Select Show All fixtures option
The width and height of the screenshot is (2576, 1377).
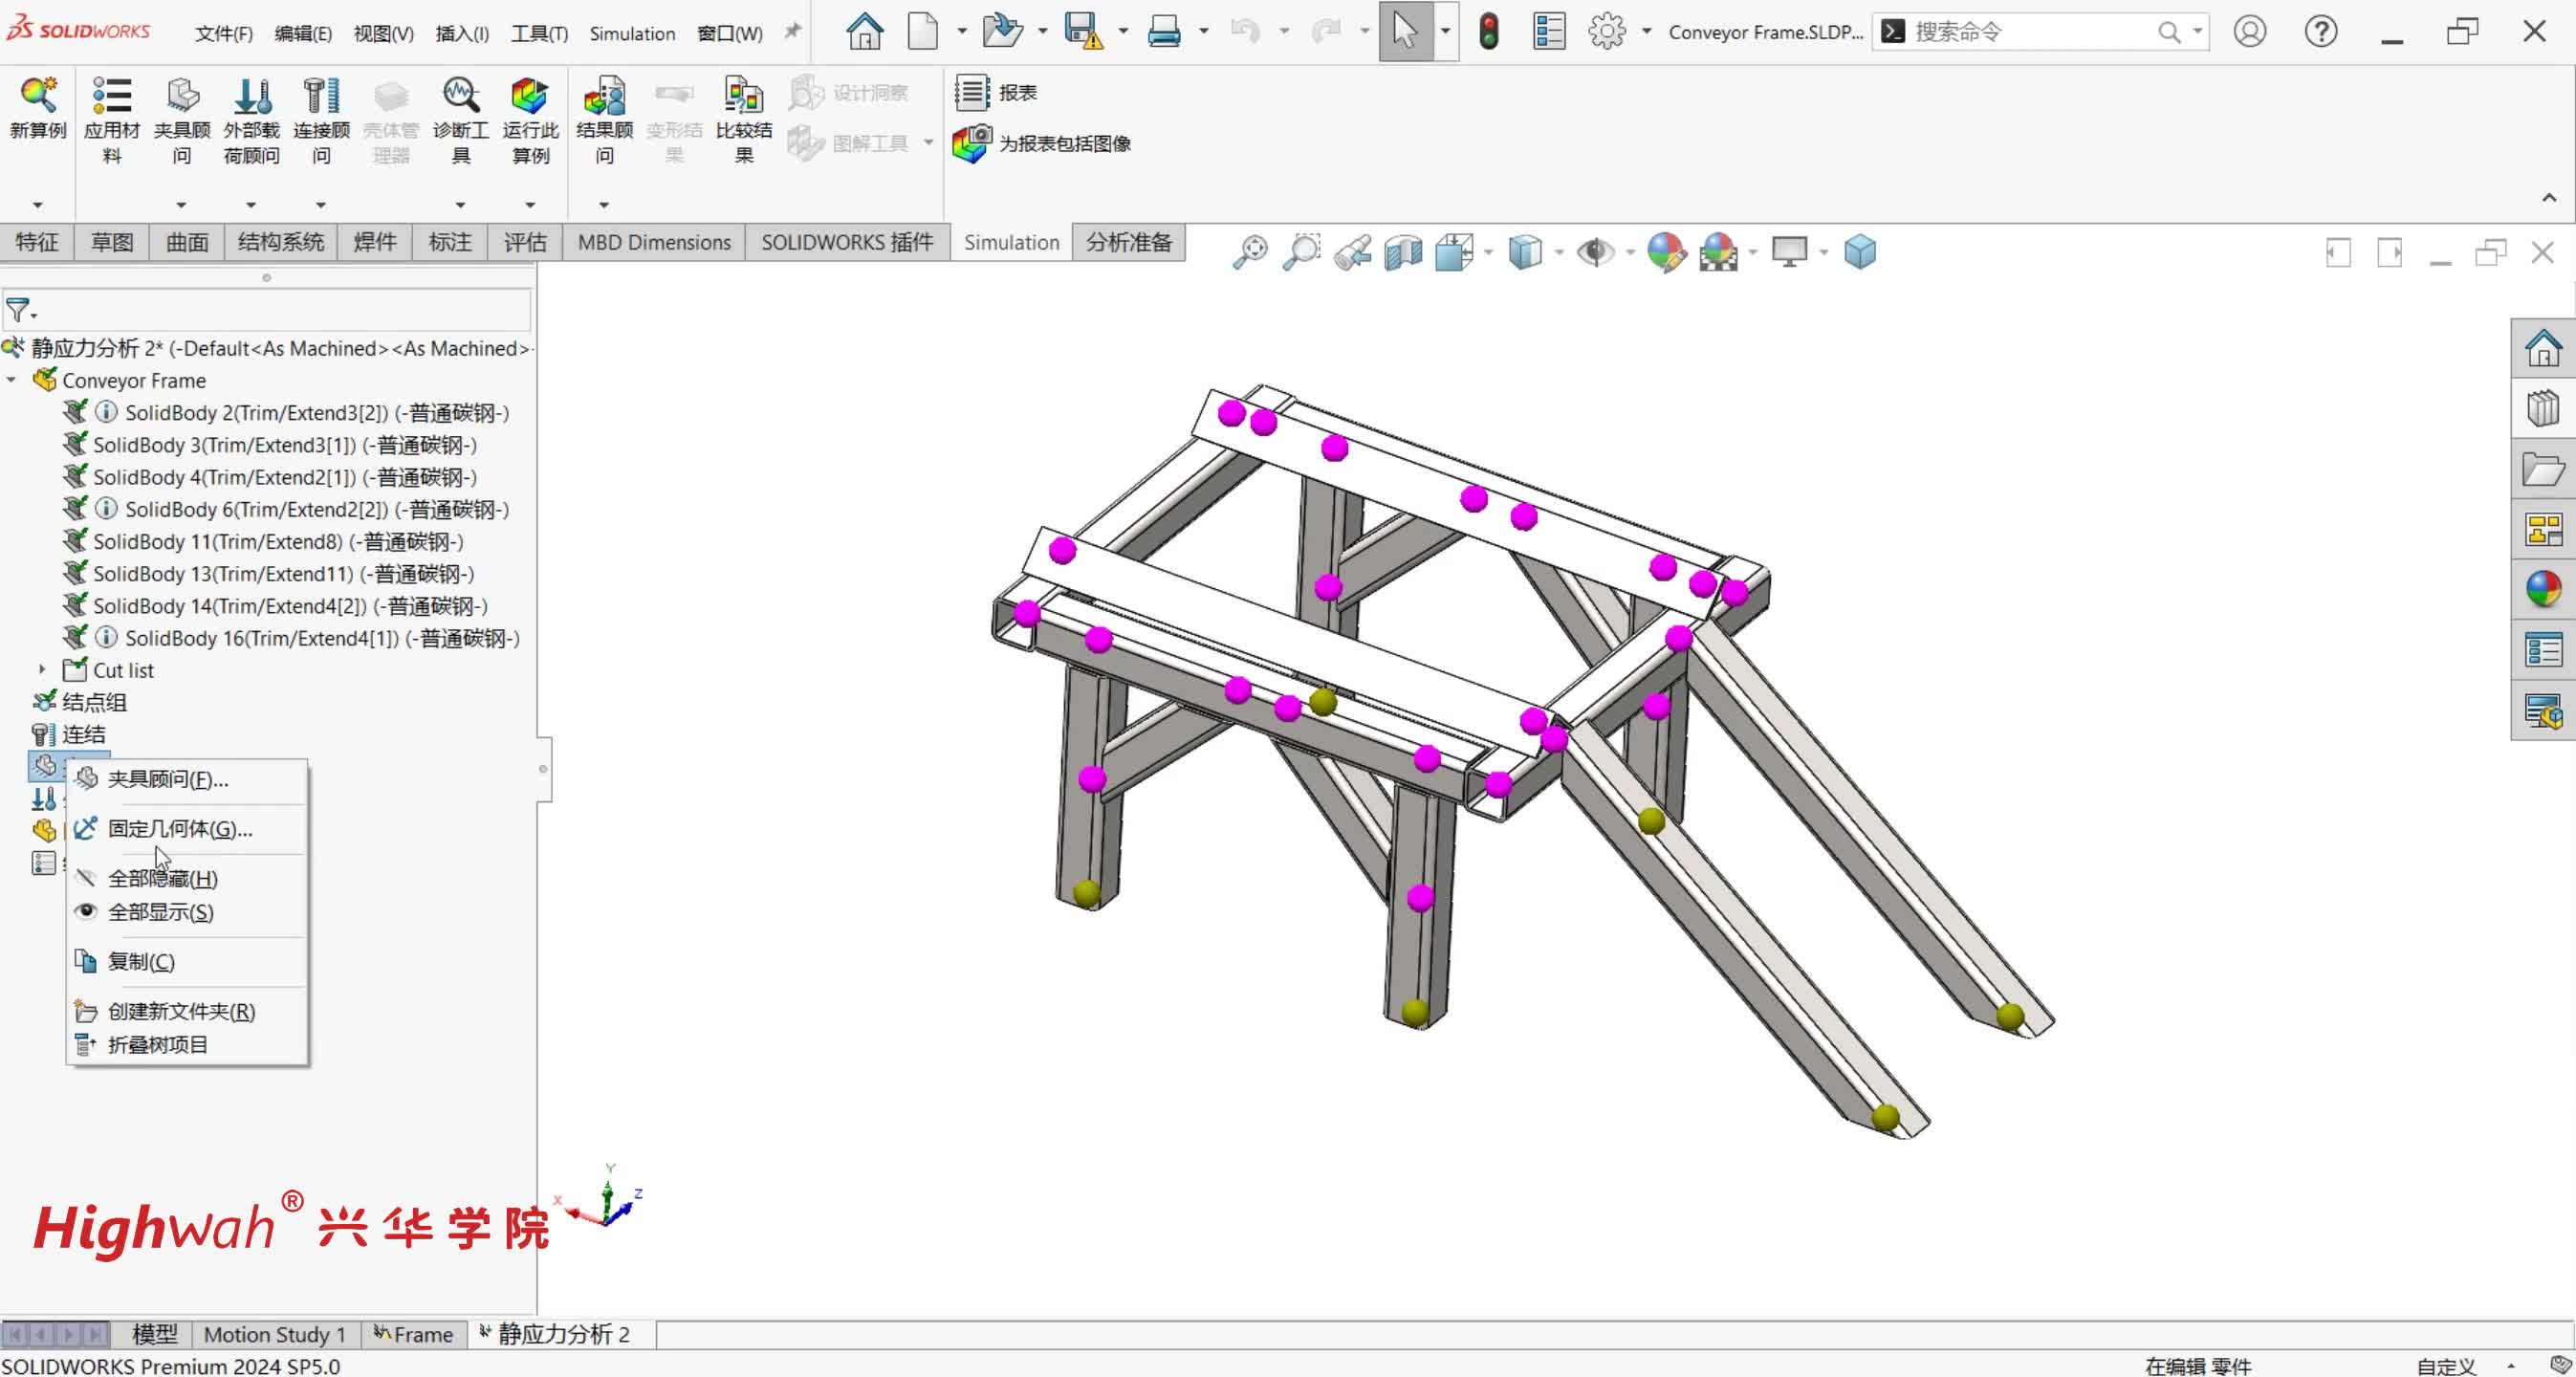pyautogui.click(x=160, y=912)
